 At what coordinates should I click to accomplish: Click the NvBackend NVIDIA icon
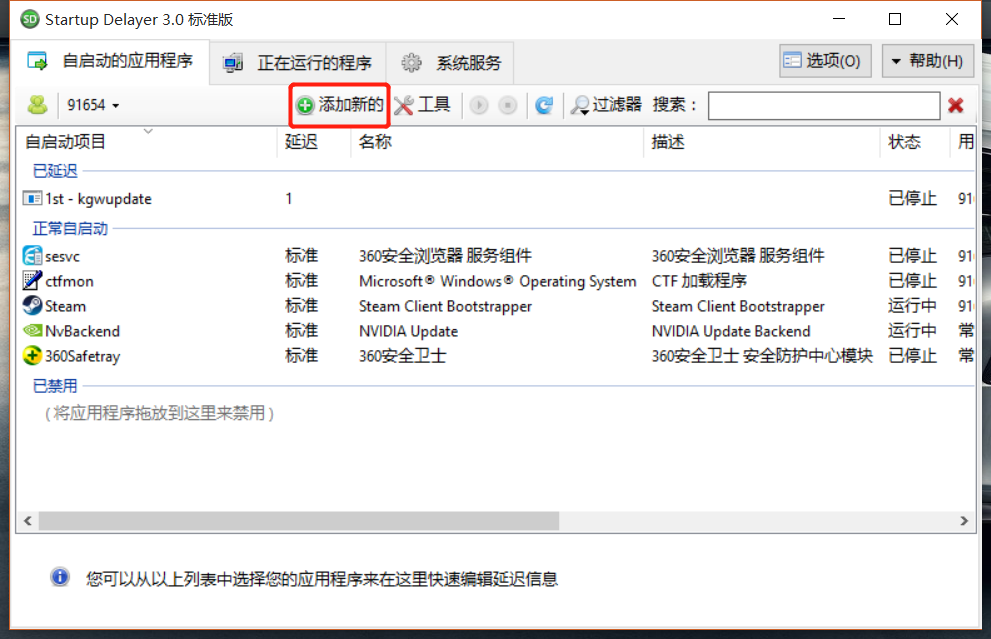pos(32,331)
